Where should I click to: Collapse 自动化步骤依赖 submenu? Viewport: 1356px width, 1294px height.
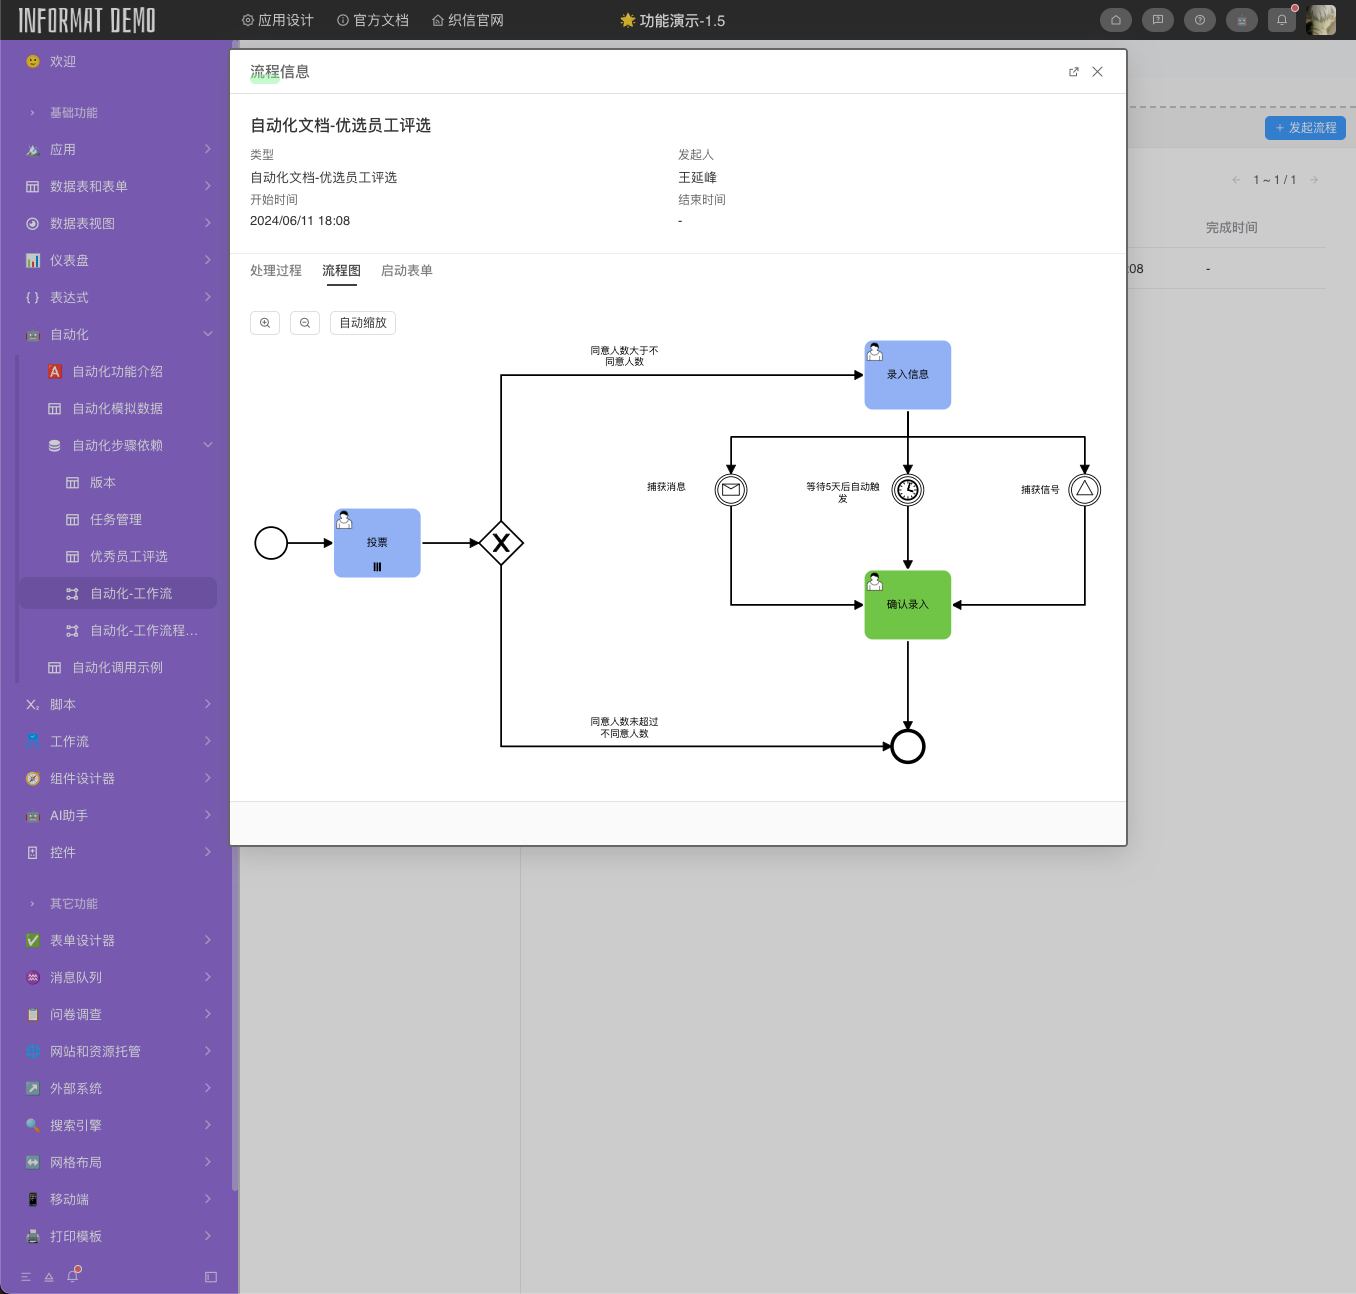coord(208,445)
